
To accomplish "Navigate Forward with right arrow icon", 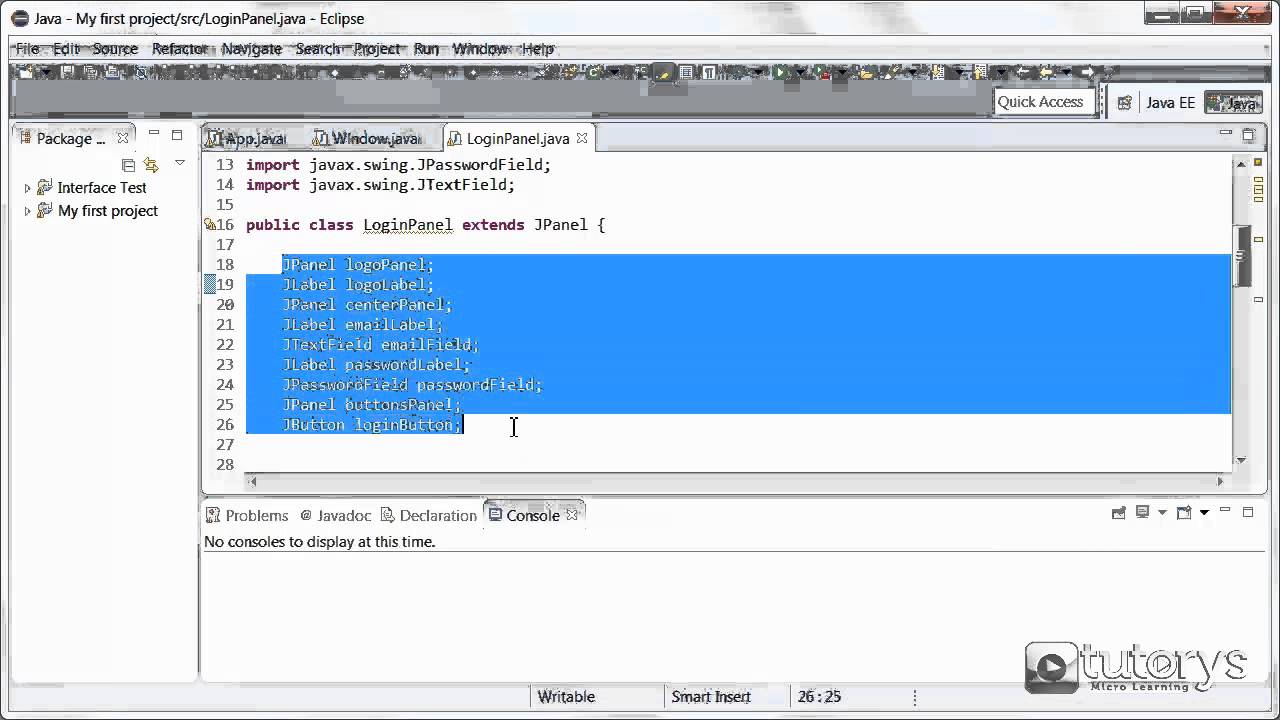I will point(1086,72).
